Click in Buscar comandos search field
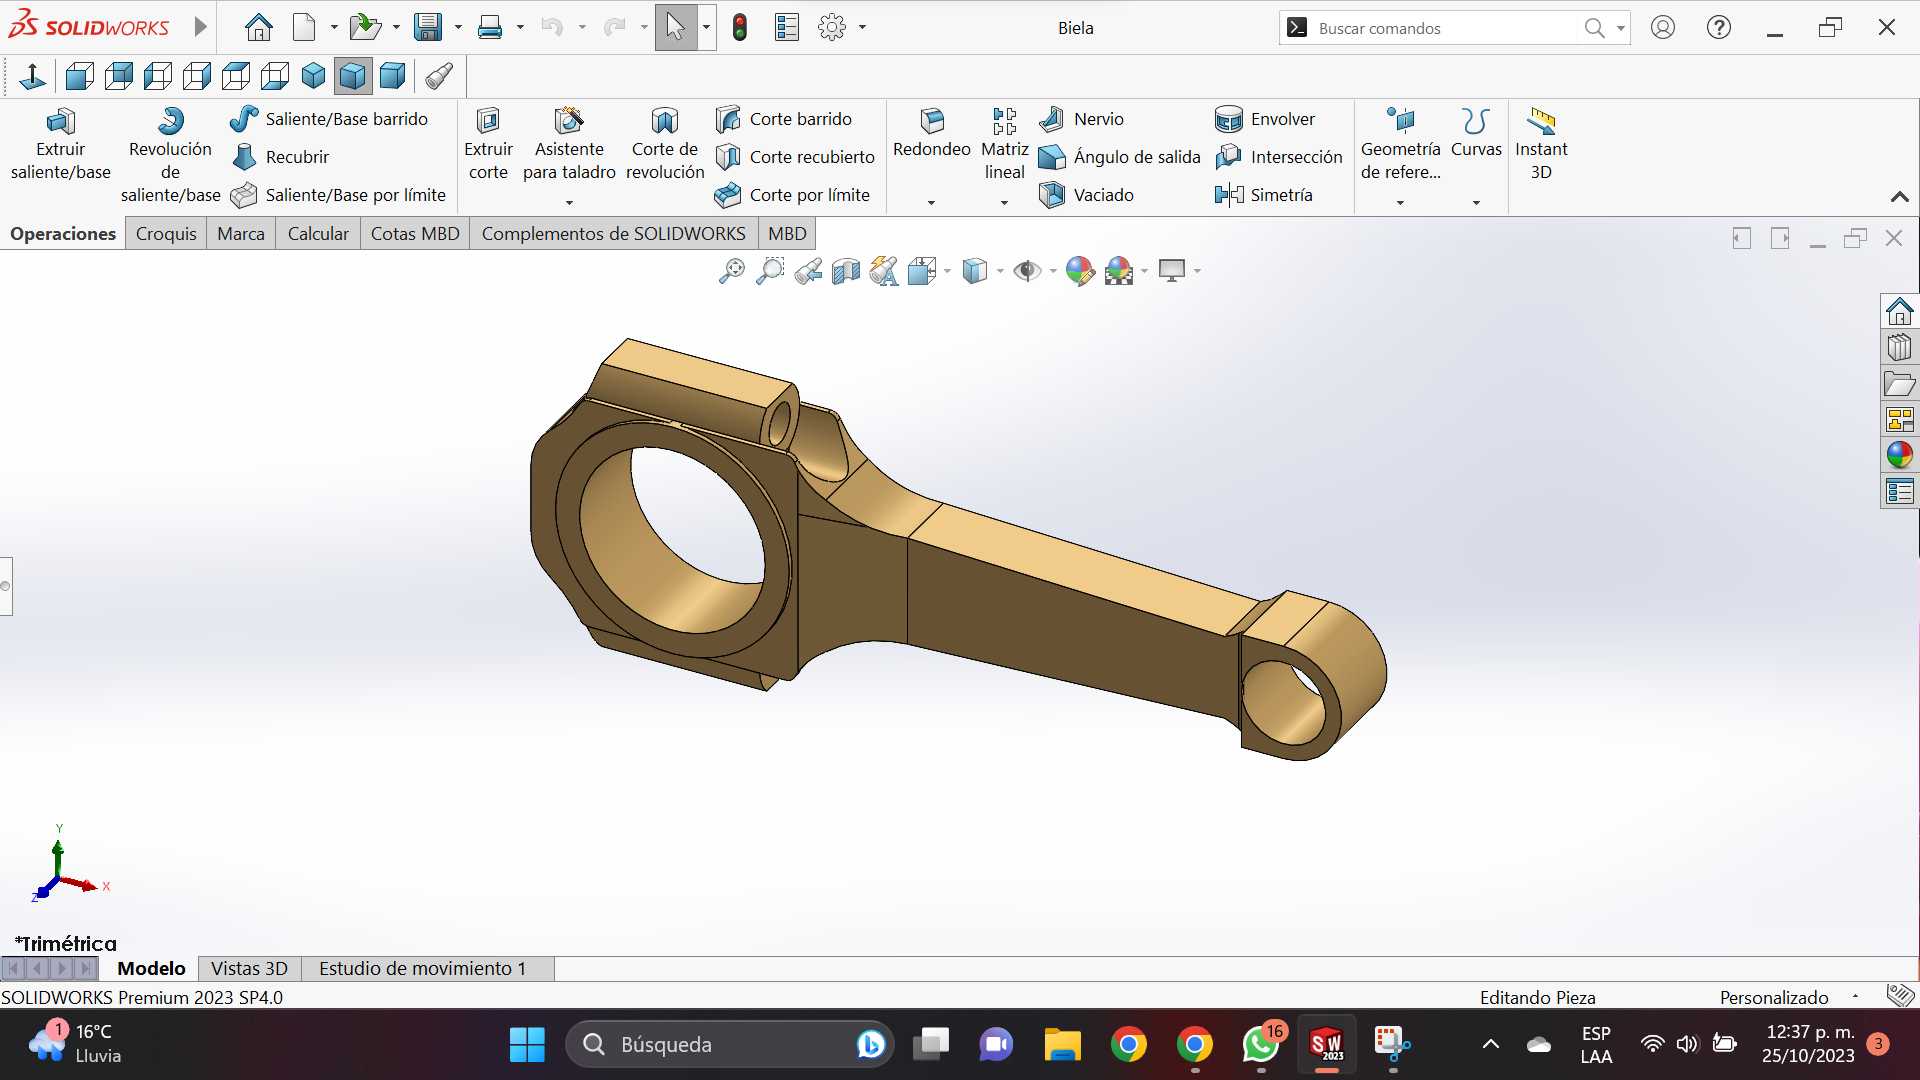This screenshot has width=1920, height=1080. coord(1445,28)
